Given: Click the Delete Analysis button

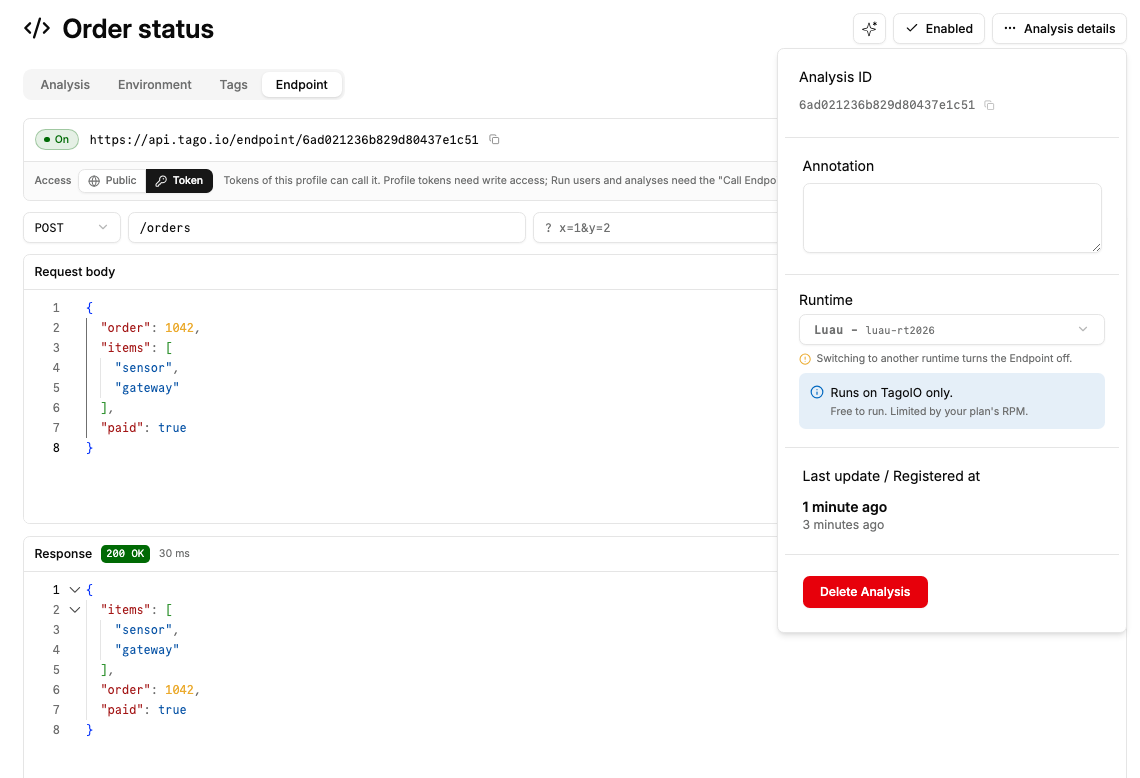Looking at the screenshot, I should [x=864, y=592].
